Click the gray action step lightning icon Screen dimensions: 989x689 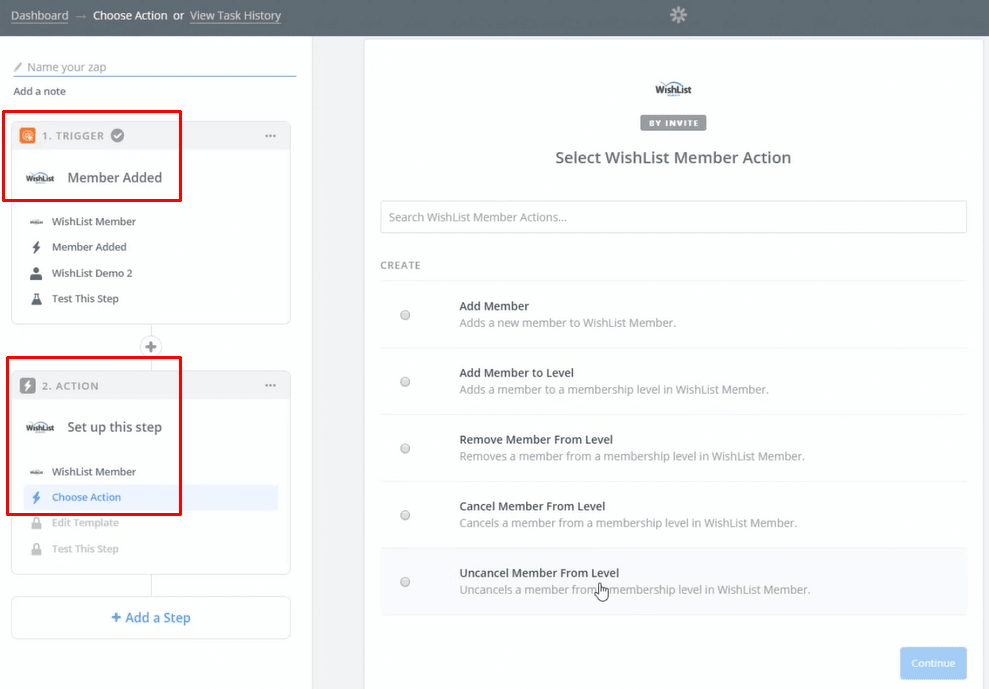[x=27, y=386]
